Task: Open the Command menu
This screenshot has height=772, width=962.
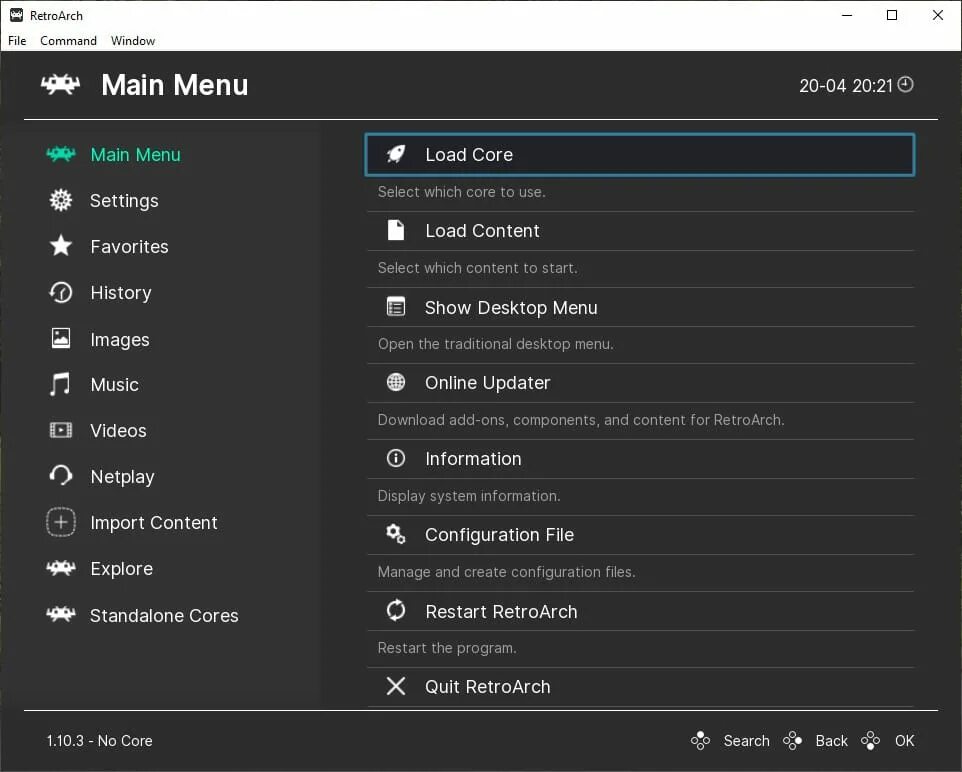Action: point(68,41)
